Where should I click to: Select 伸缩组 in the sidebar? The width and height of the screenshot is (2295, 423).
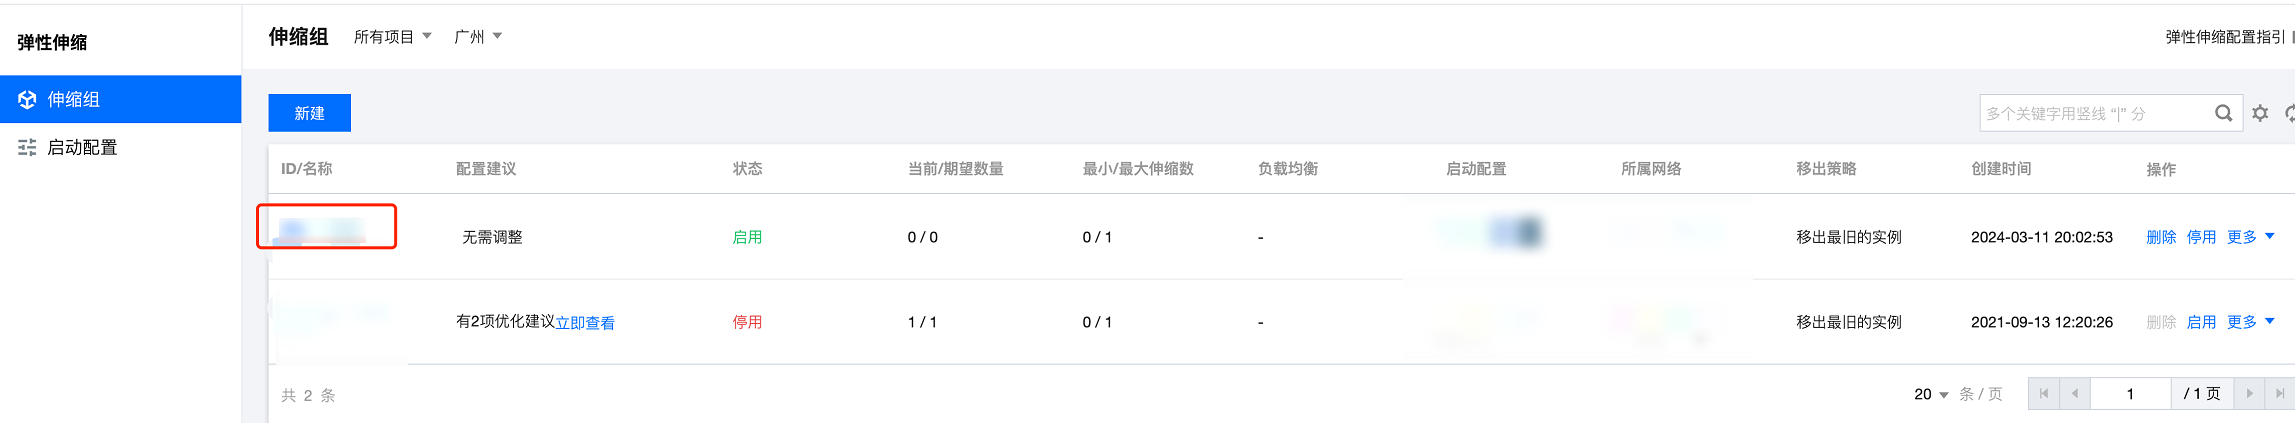tap(74, 99)
